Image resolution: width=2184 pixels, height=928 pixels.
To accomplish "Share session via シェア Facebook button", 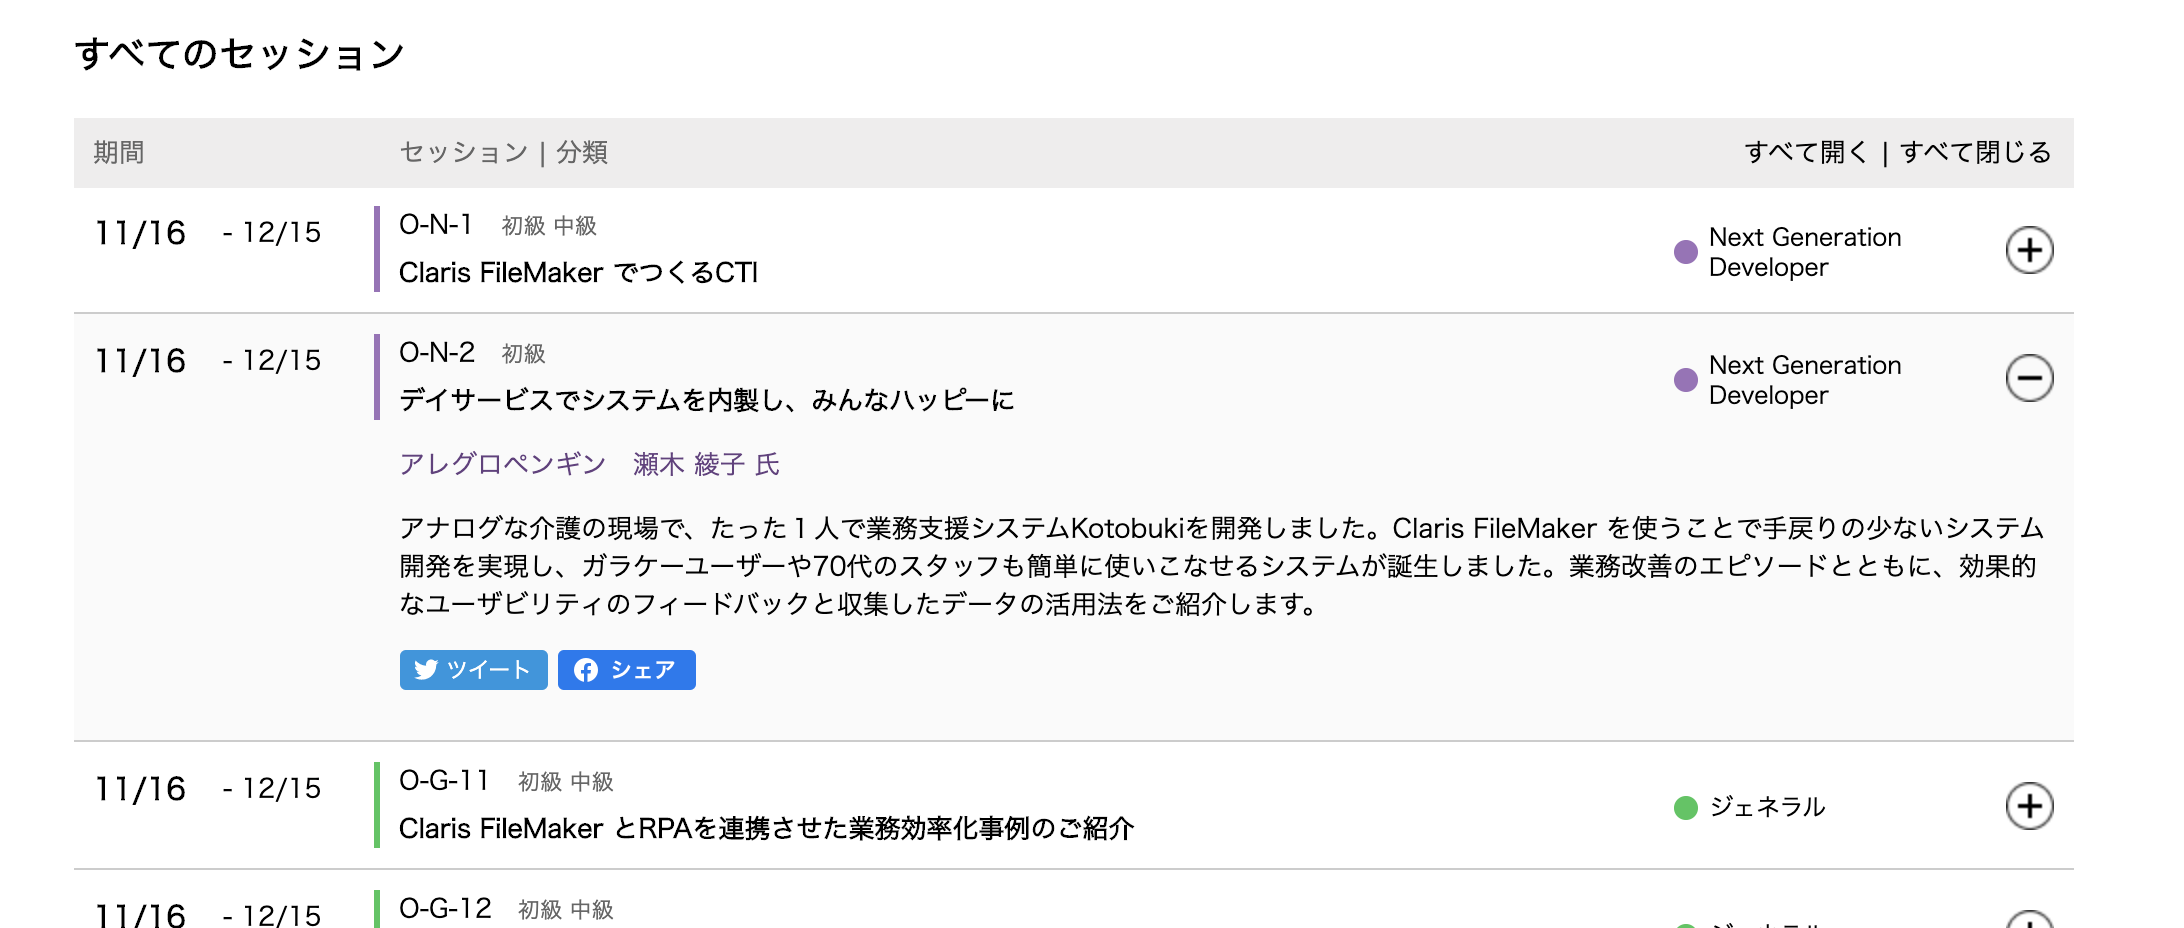I will point(626,670).
